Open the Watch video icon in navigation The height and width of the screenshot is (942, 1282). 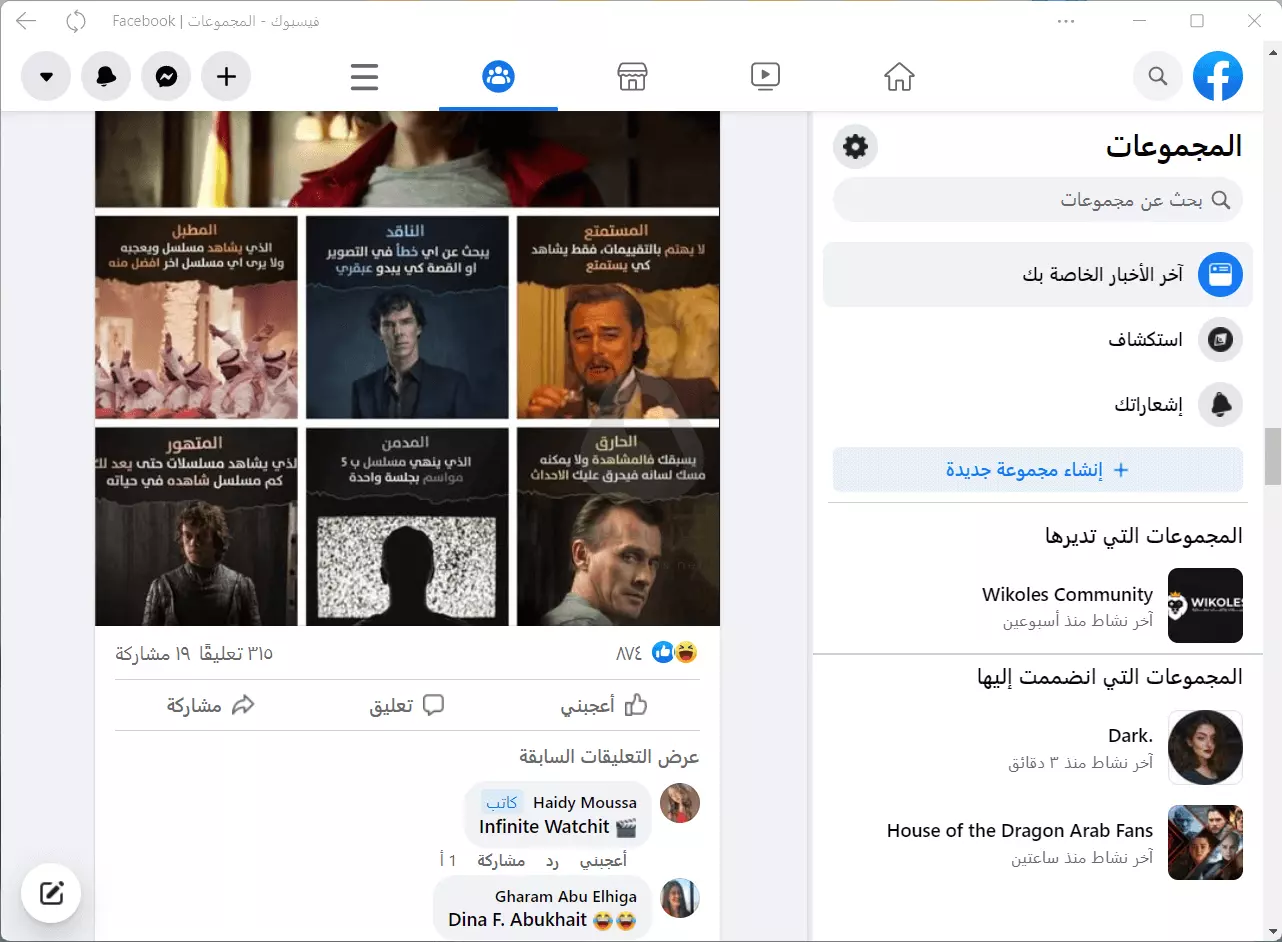[765, 76]
